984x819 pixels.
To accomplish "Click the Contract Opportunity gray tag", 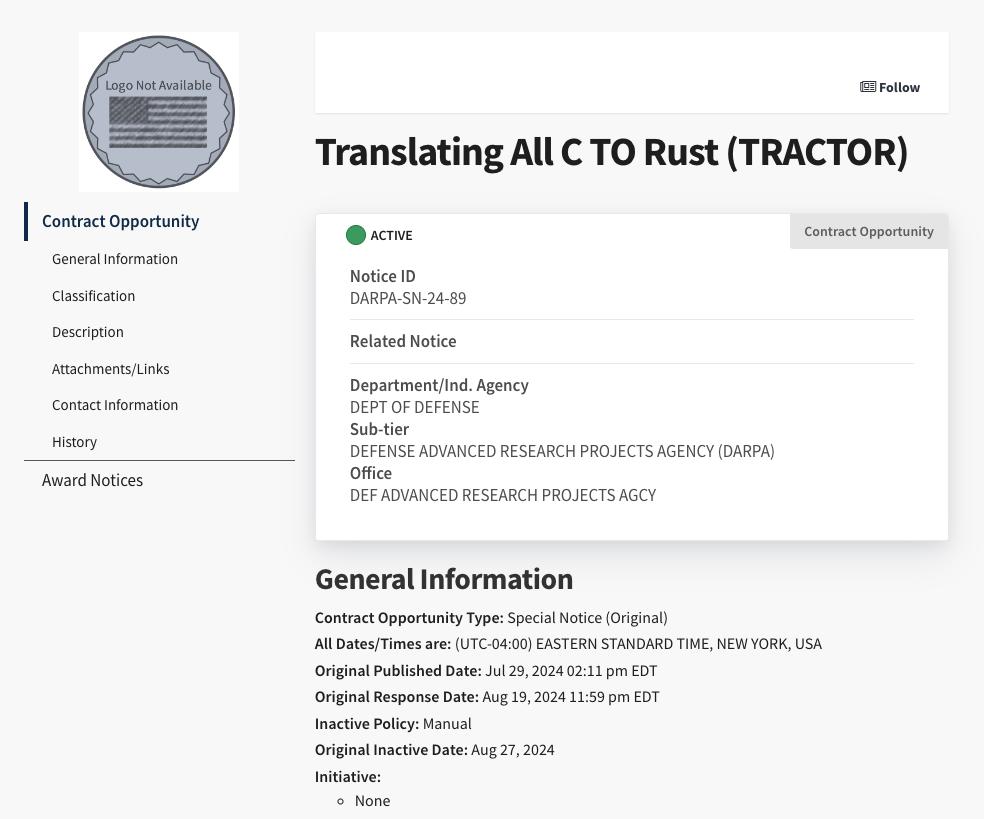I will 869,232.
